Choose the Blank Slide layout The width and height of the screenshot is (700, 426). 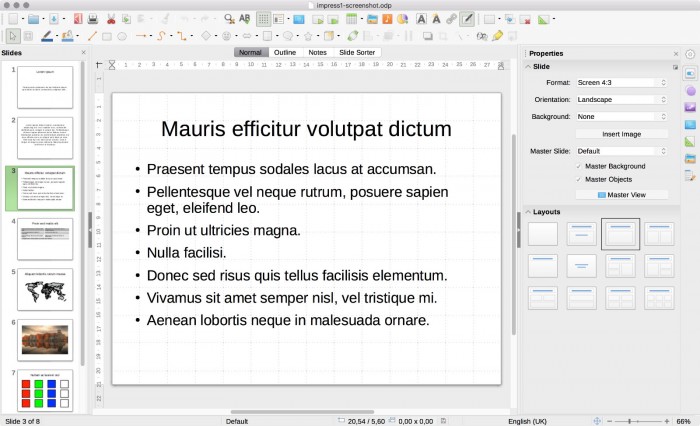(x=543, y=234)
